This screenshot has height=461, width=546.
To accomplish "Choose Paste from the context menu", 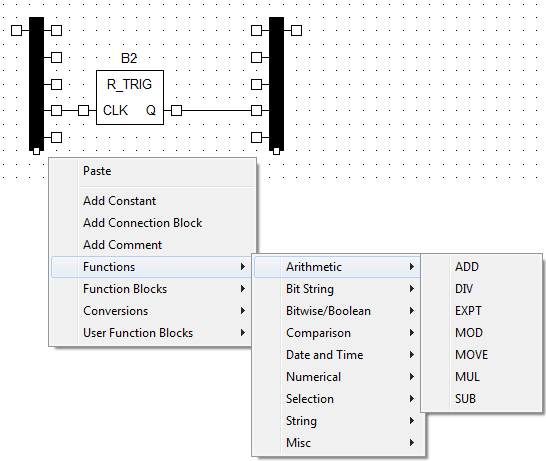I will tap(151, 171).
